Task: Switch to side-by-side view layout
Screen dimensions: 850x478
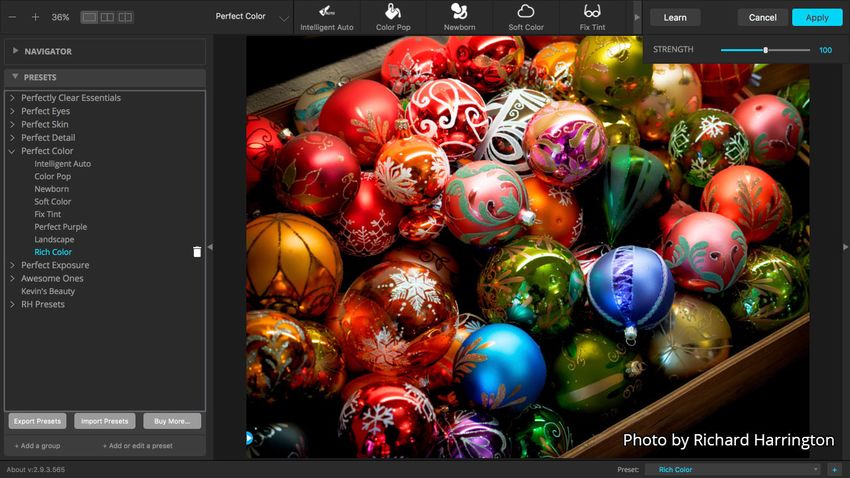Action: coord(107,17)
